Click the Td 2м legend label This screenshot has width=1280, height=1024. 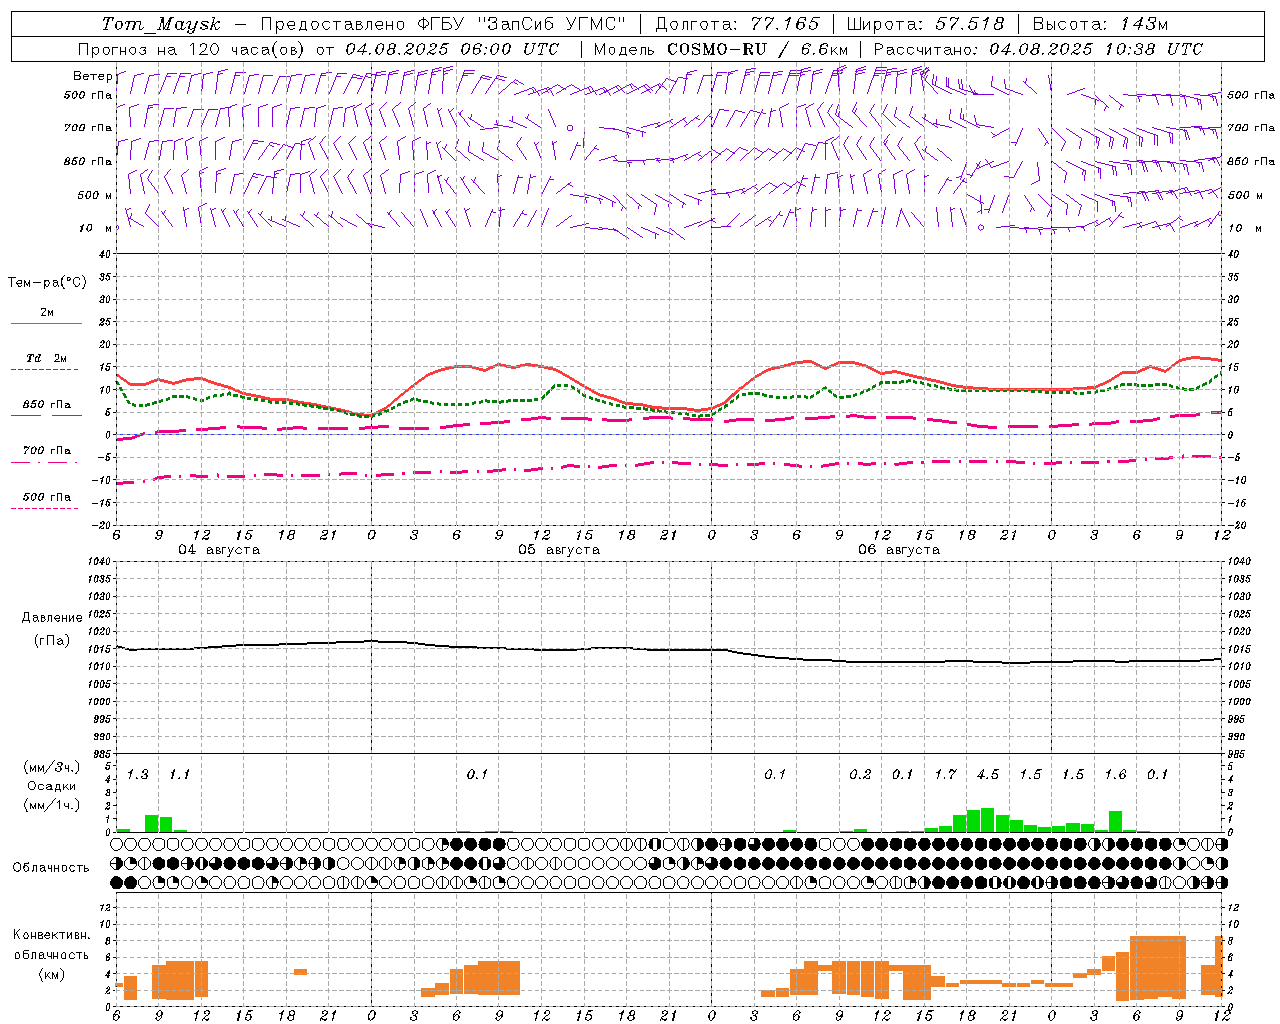point(47,357)
